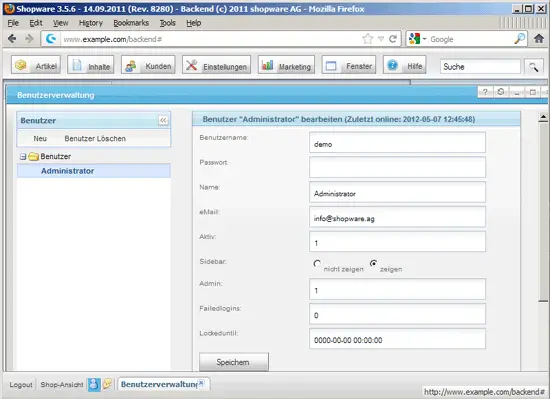Click the Speichern button
550x399 pixels.
pyautogui.click(x=234, y=362)
